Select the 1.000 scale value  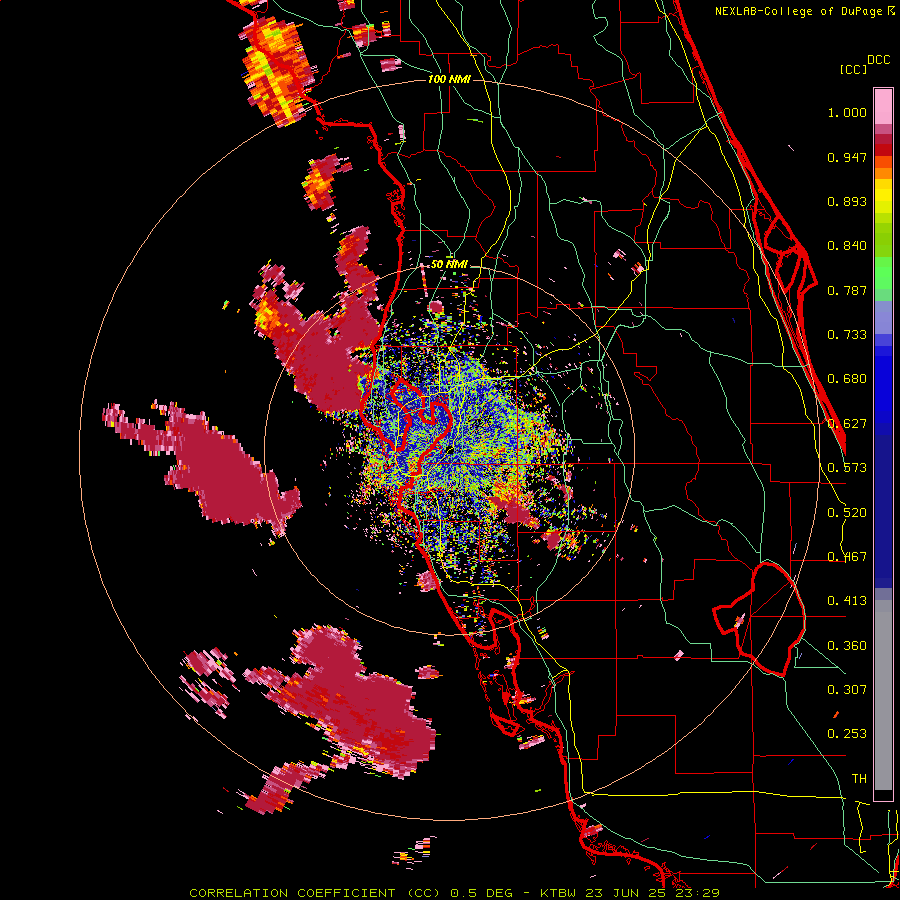pyautogui.click(x=847, y=112)
